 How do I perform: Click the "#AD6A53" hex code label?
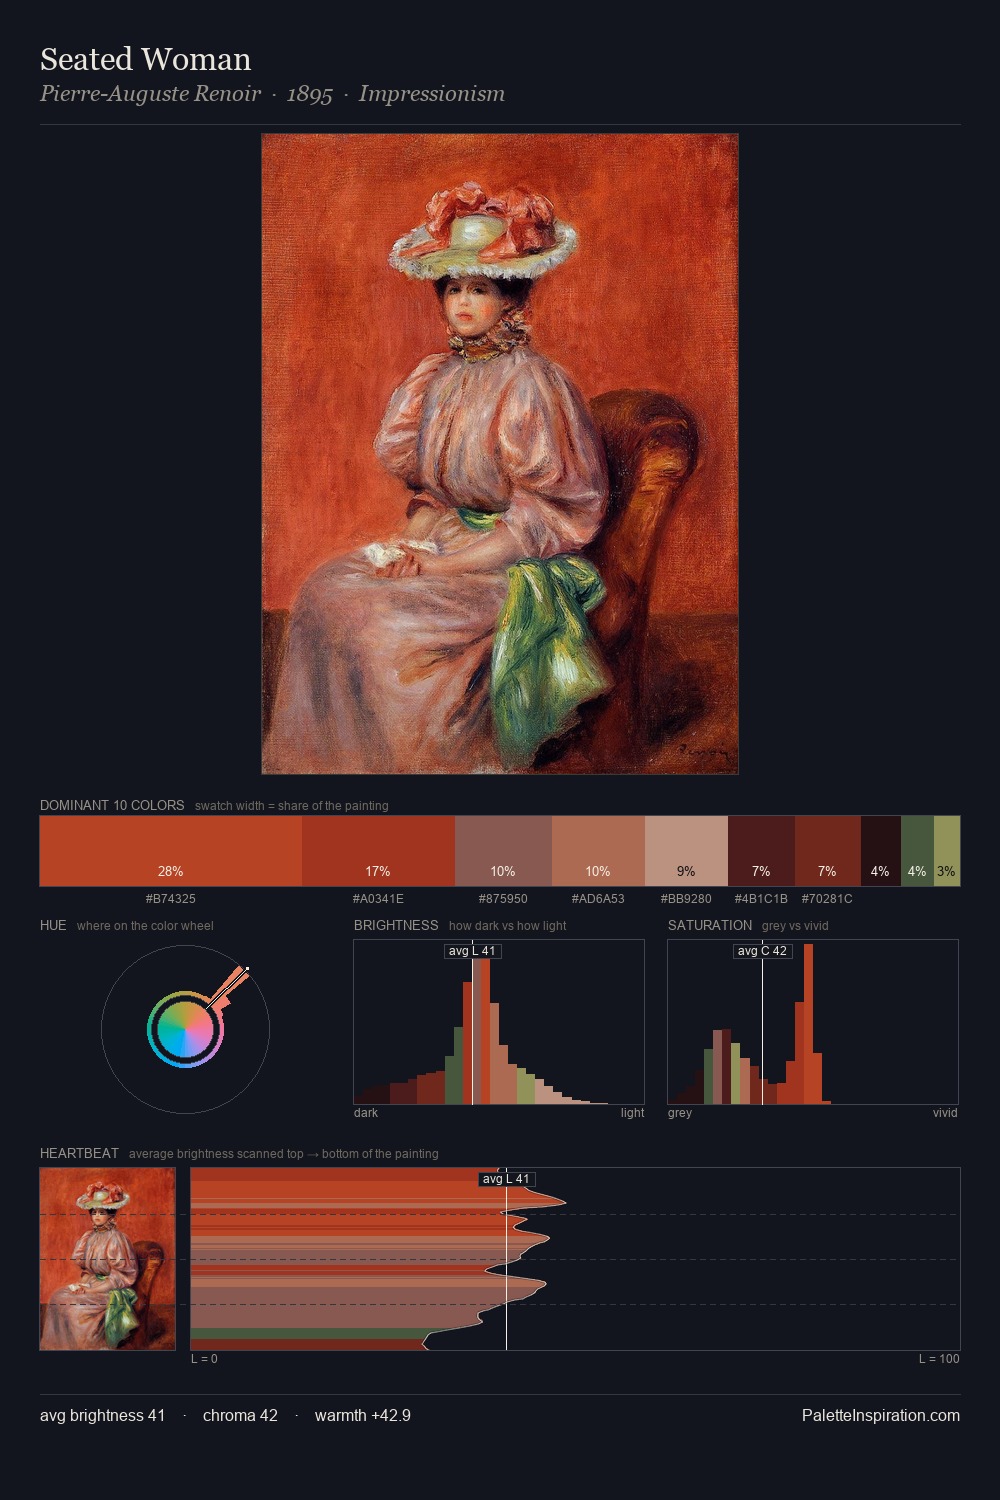tap(598, 899)
